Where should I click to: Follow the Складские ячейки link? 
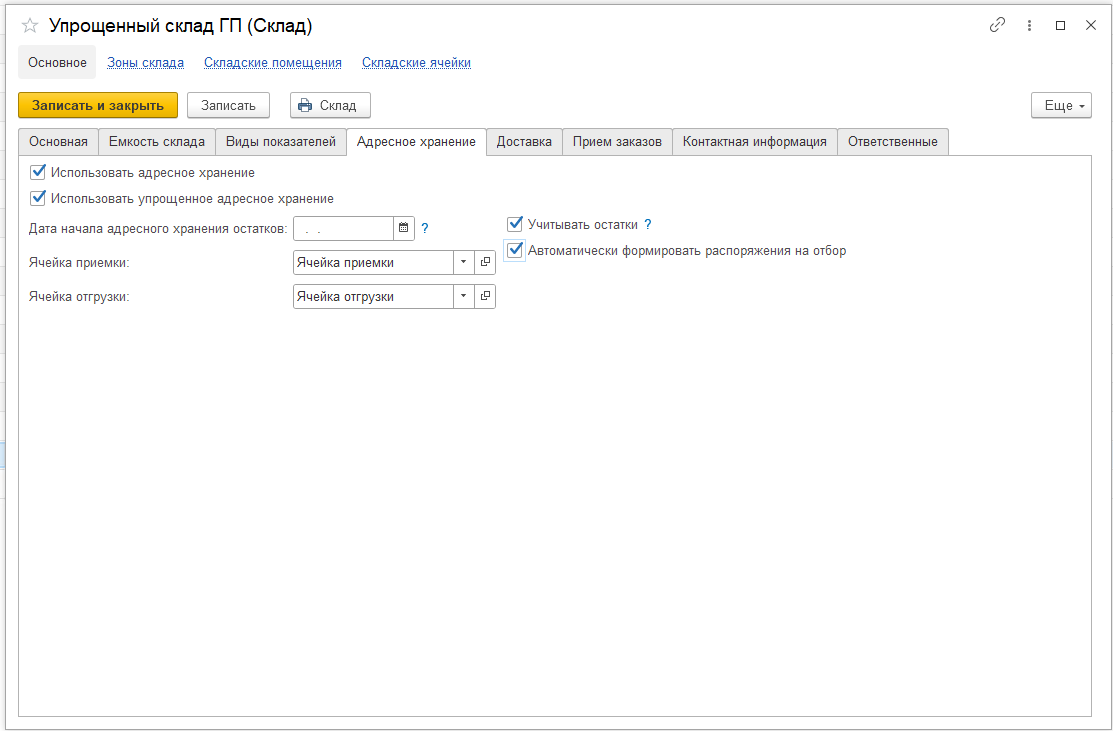point(416,62)
